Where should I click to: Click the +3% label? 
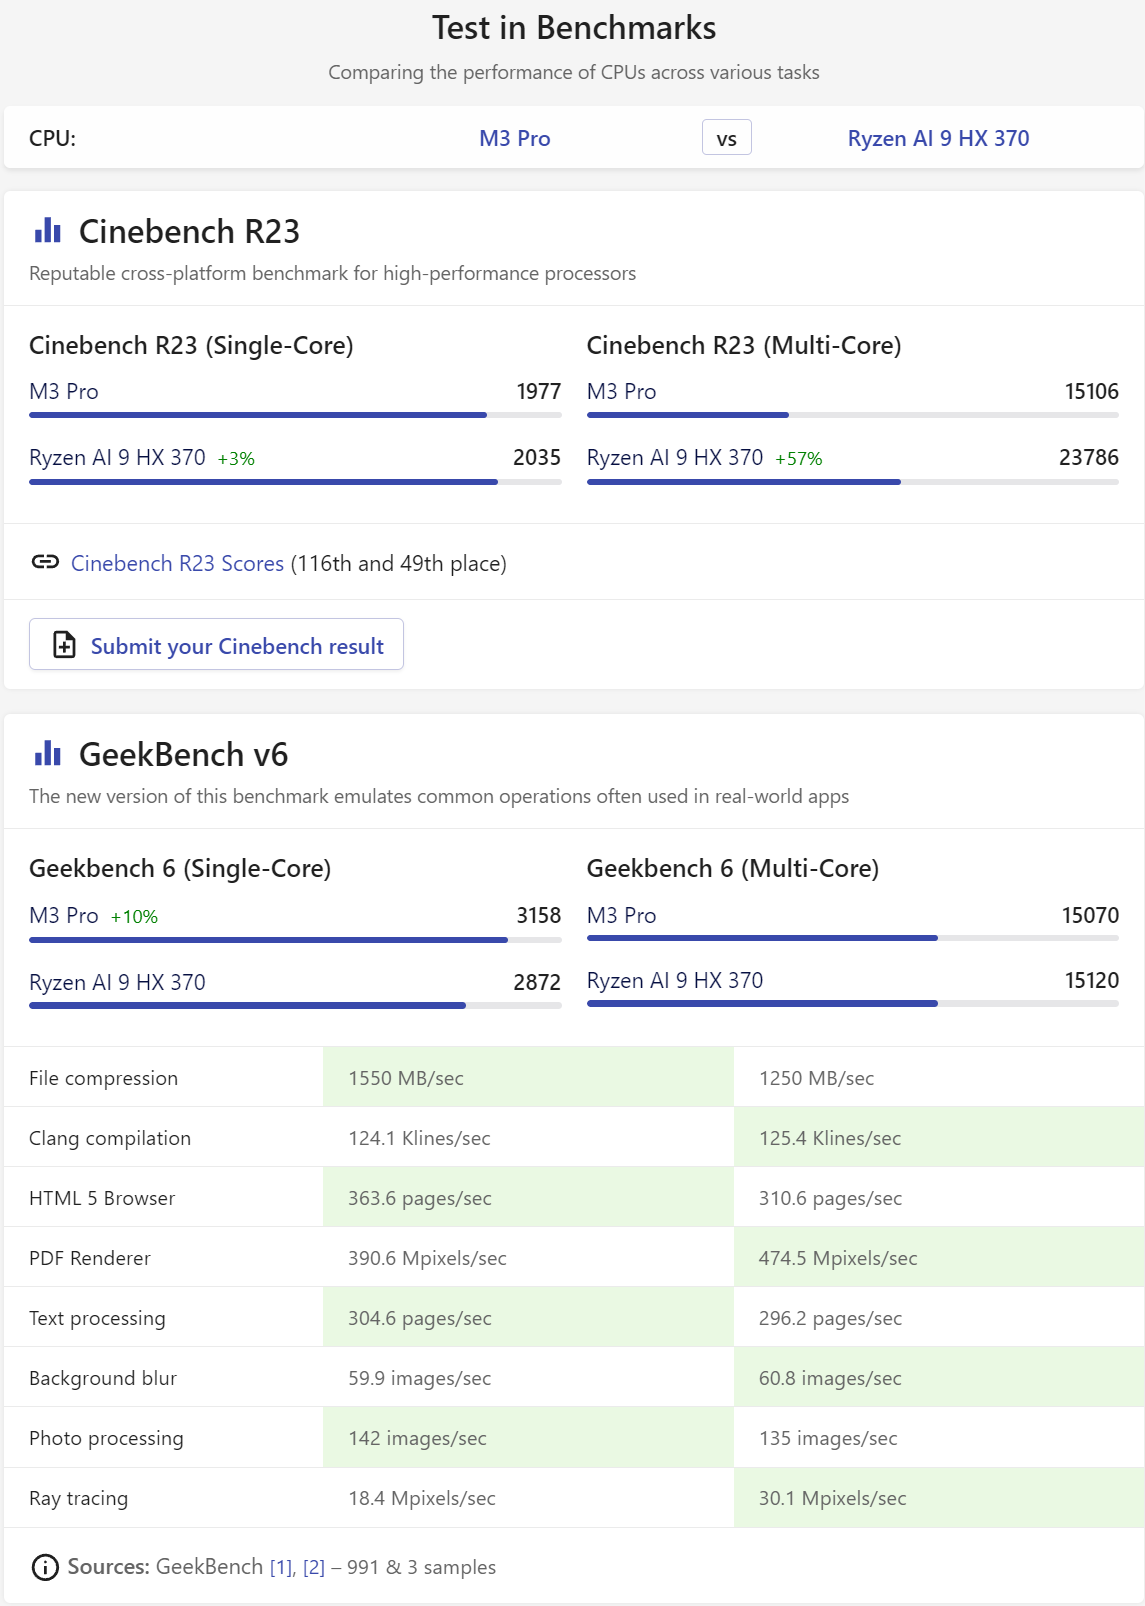tap(236, 459)
